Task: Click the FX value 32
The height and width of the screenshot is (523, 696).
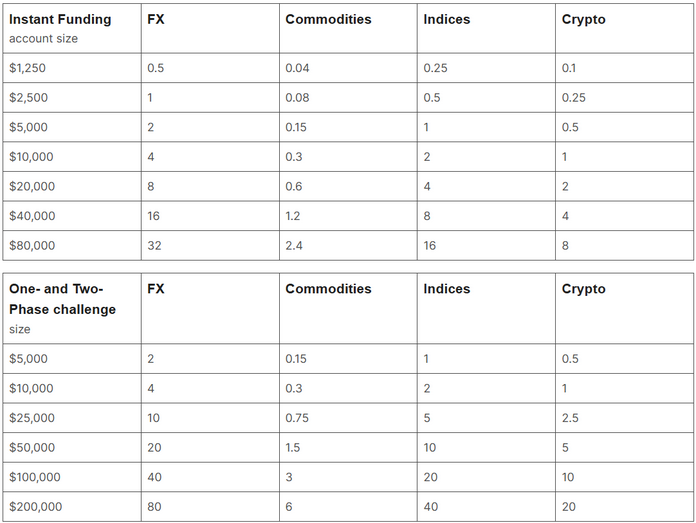Action: pos(154,246)
